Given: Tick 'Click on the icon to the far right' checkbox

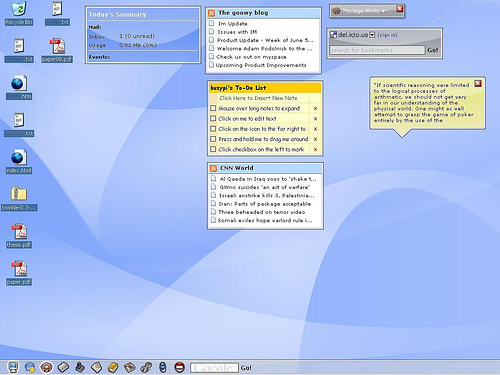Looking at the screenshot, I should pos(213,129).
